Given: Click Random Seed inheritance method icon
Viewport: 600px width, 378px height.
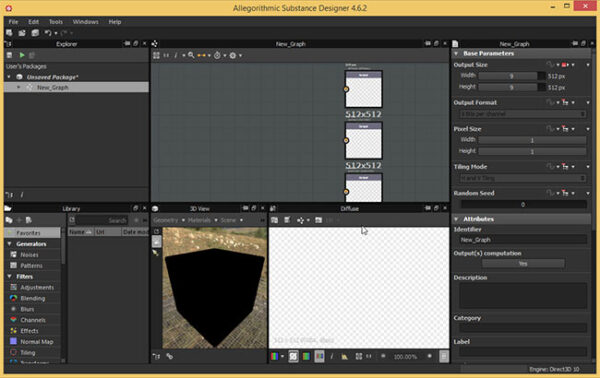Looking at the screenshot, I should click(565, 193).
